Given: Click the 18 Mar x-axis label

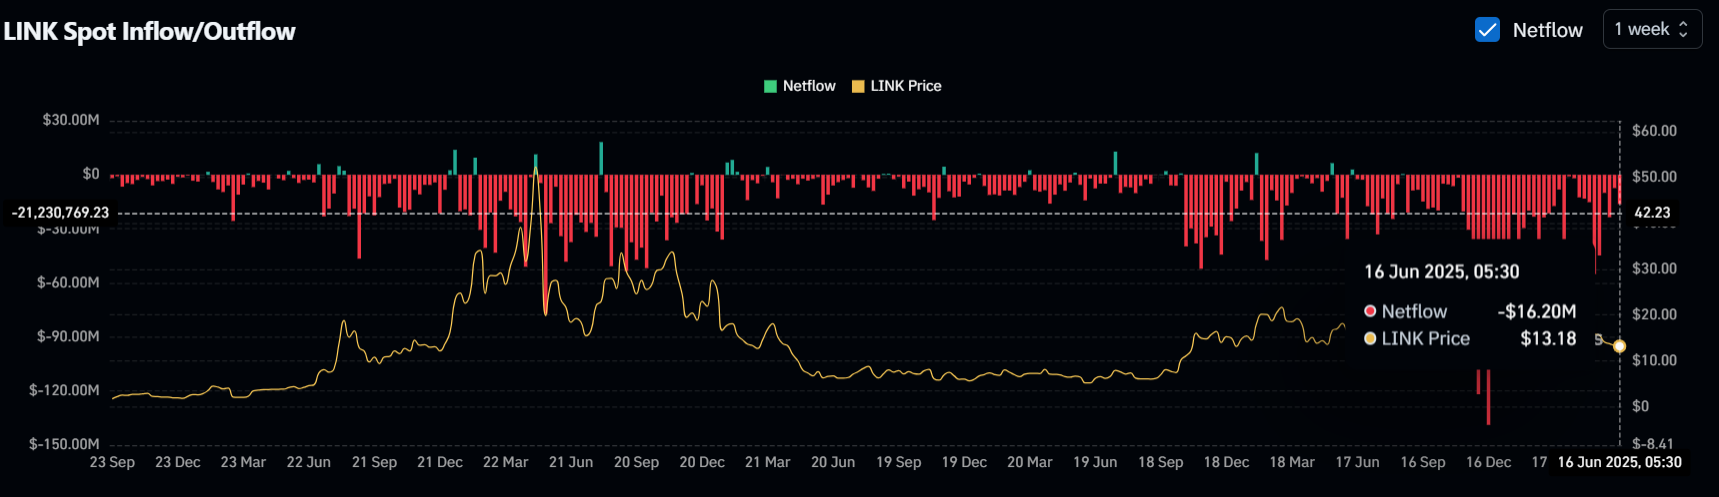Looking at the screenshot, I should pos(1292,462).
